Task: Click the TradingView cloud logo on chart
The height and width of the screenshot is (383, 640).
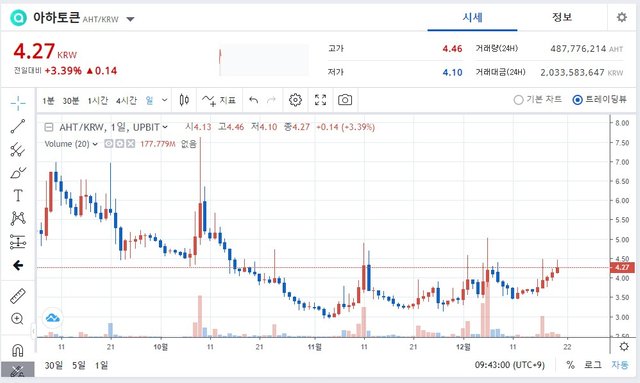Action: (53, 318)
